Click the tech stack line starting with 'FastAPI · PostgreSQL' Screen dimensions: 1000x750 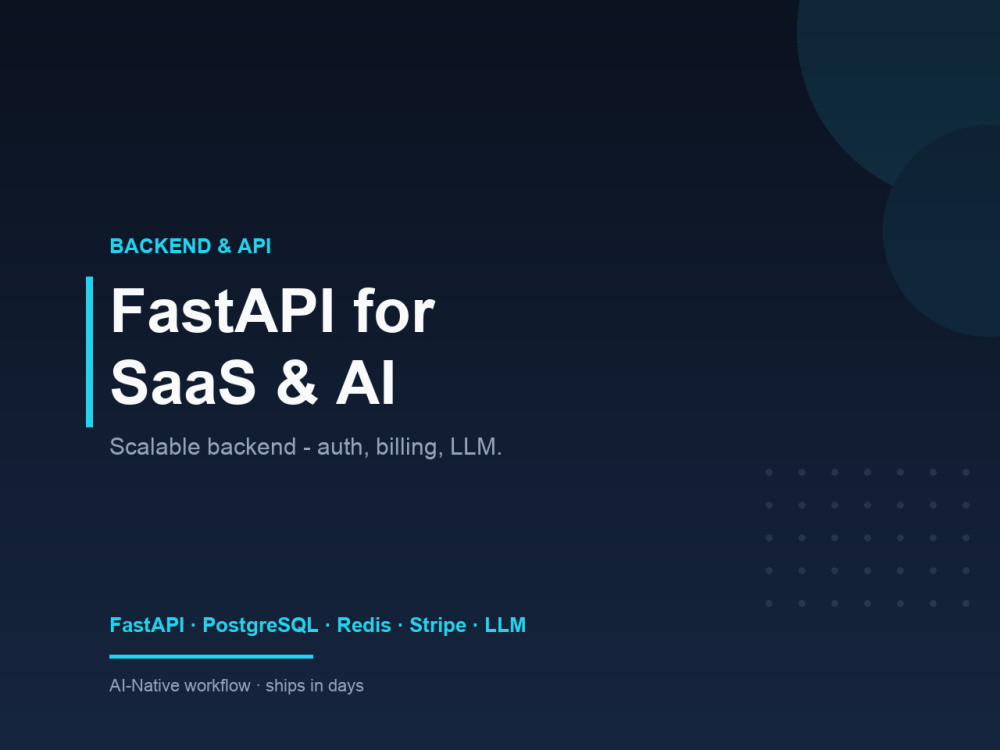(x=318, y=625)
